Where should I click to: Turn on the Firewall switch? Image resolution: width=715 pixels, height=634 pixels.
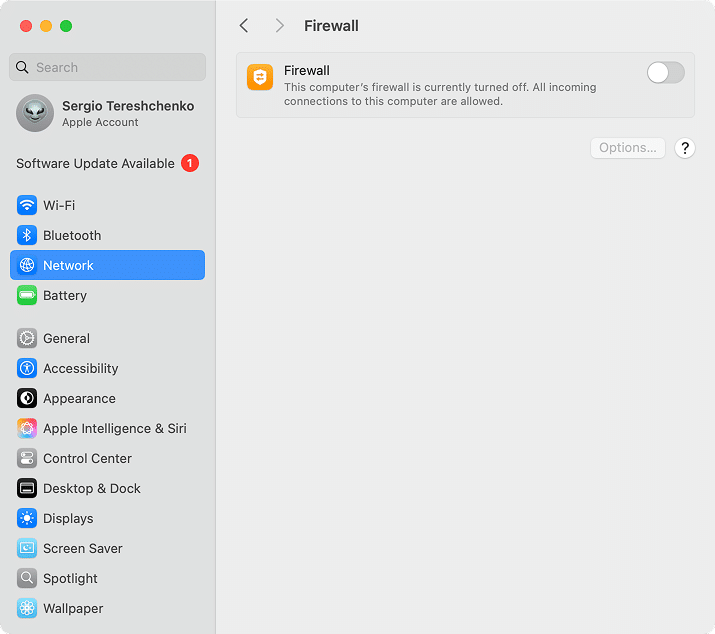(x=665, y=72)
